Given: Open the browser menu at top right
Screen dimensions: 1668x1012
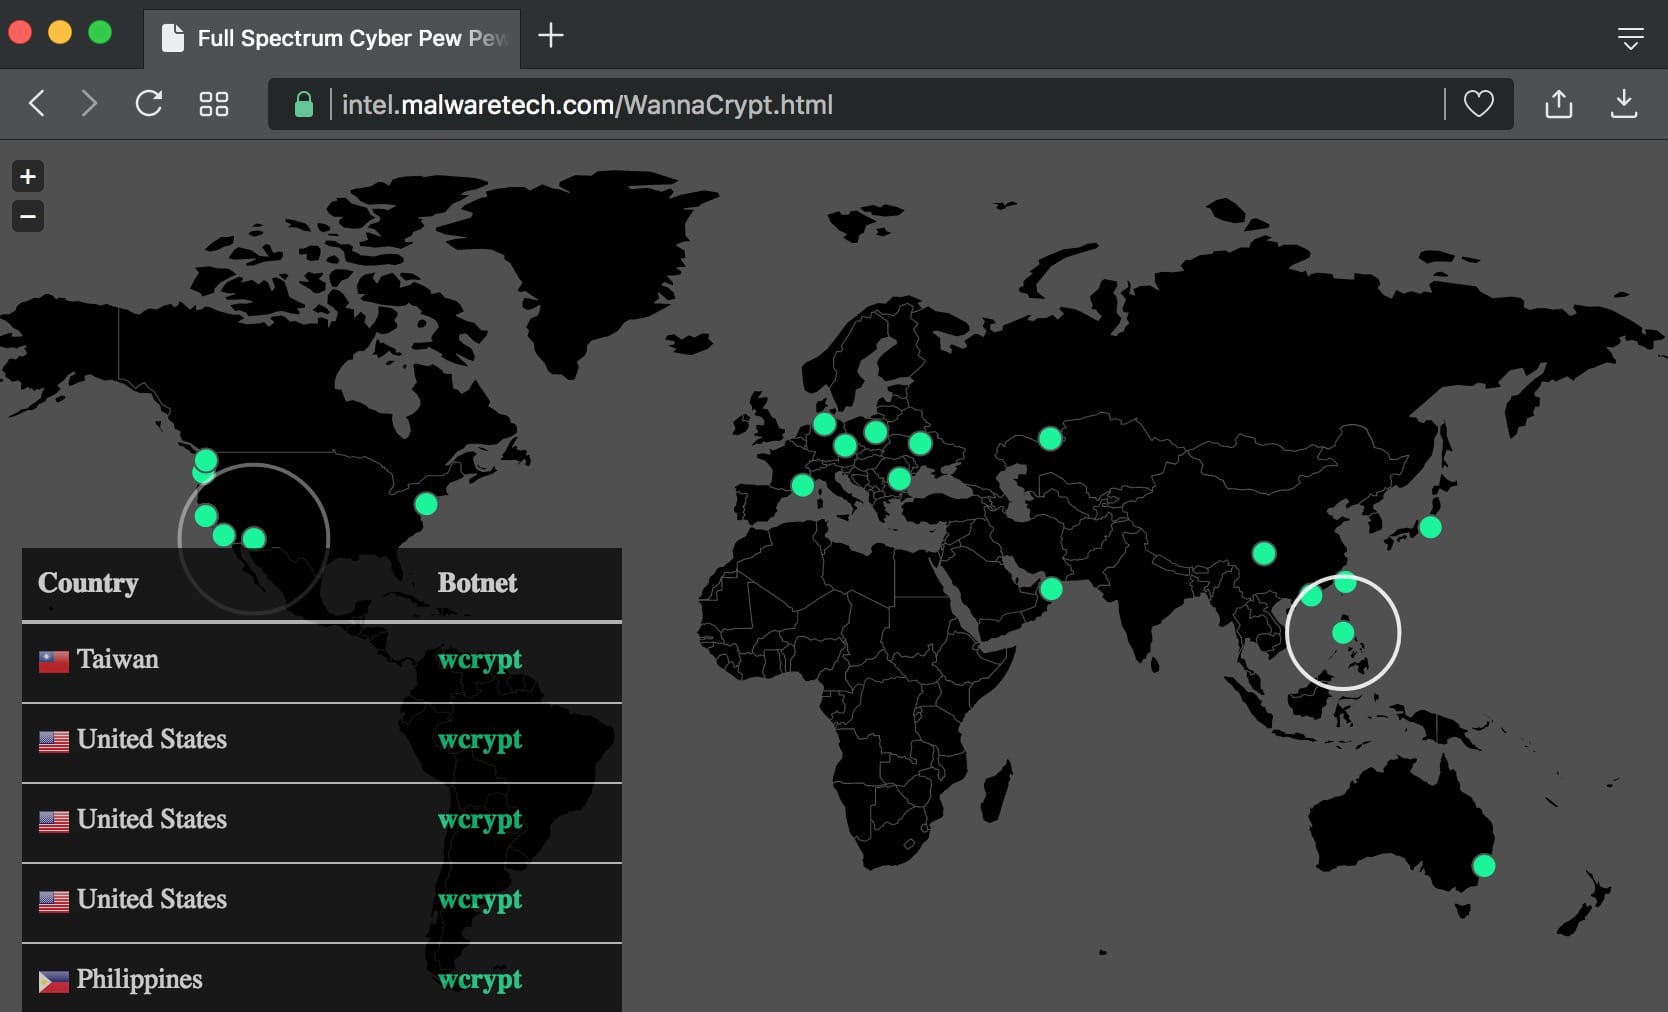Looking at the screenshot, I should point(1631,39).
